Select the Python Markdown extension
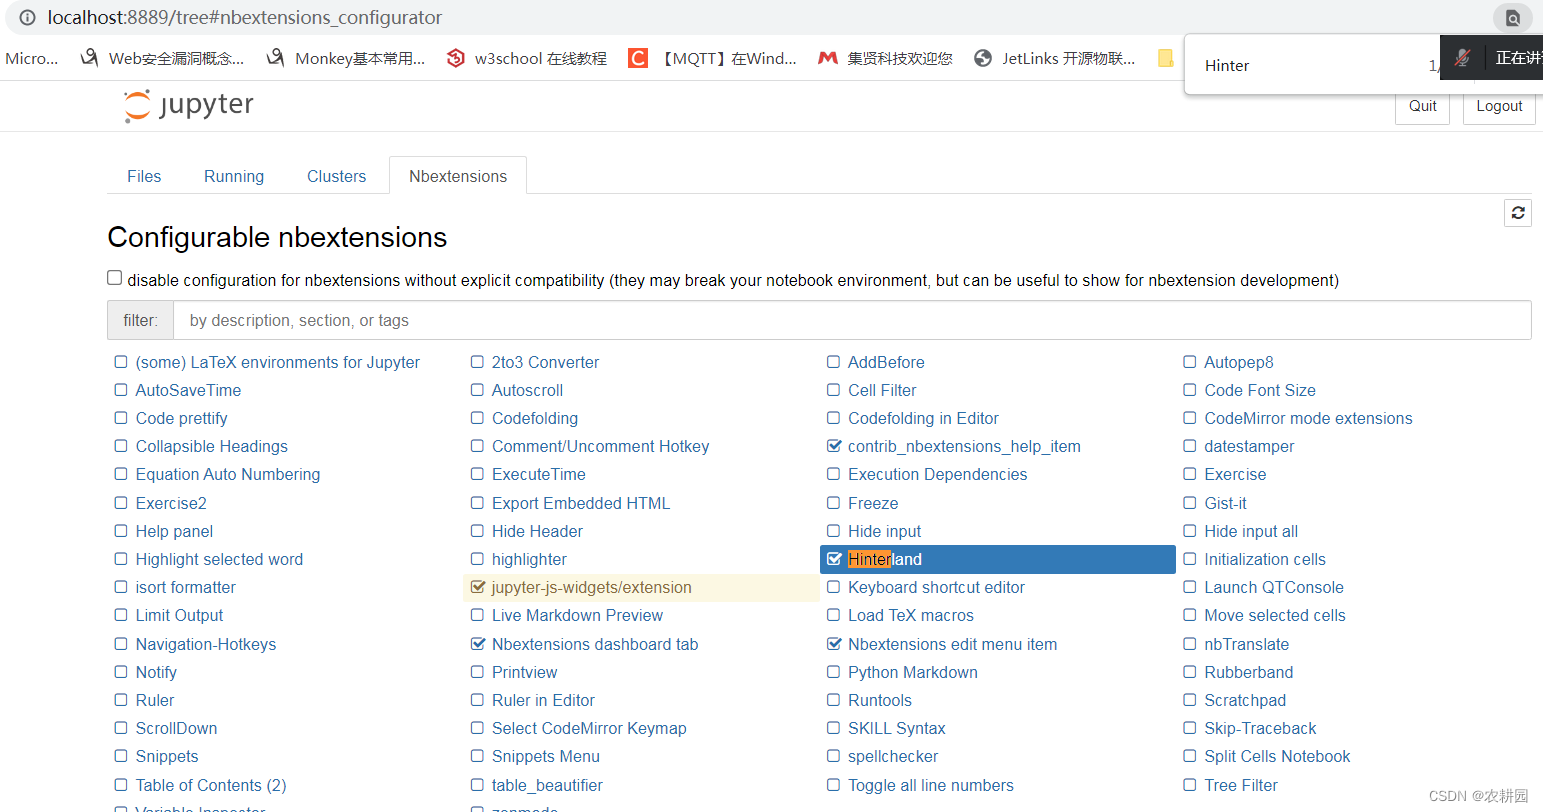This screenshot has width=1543, height=812. [913, 672]
